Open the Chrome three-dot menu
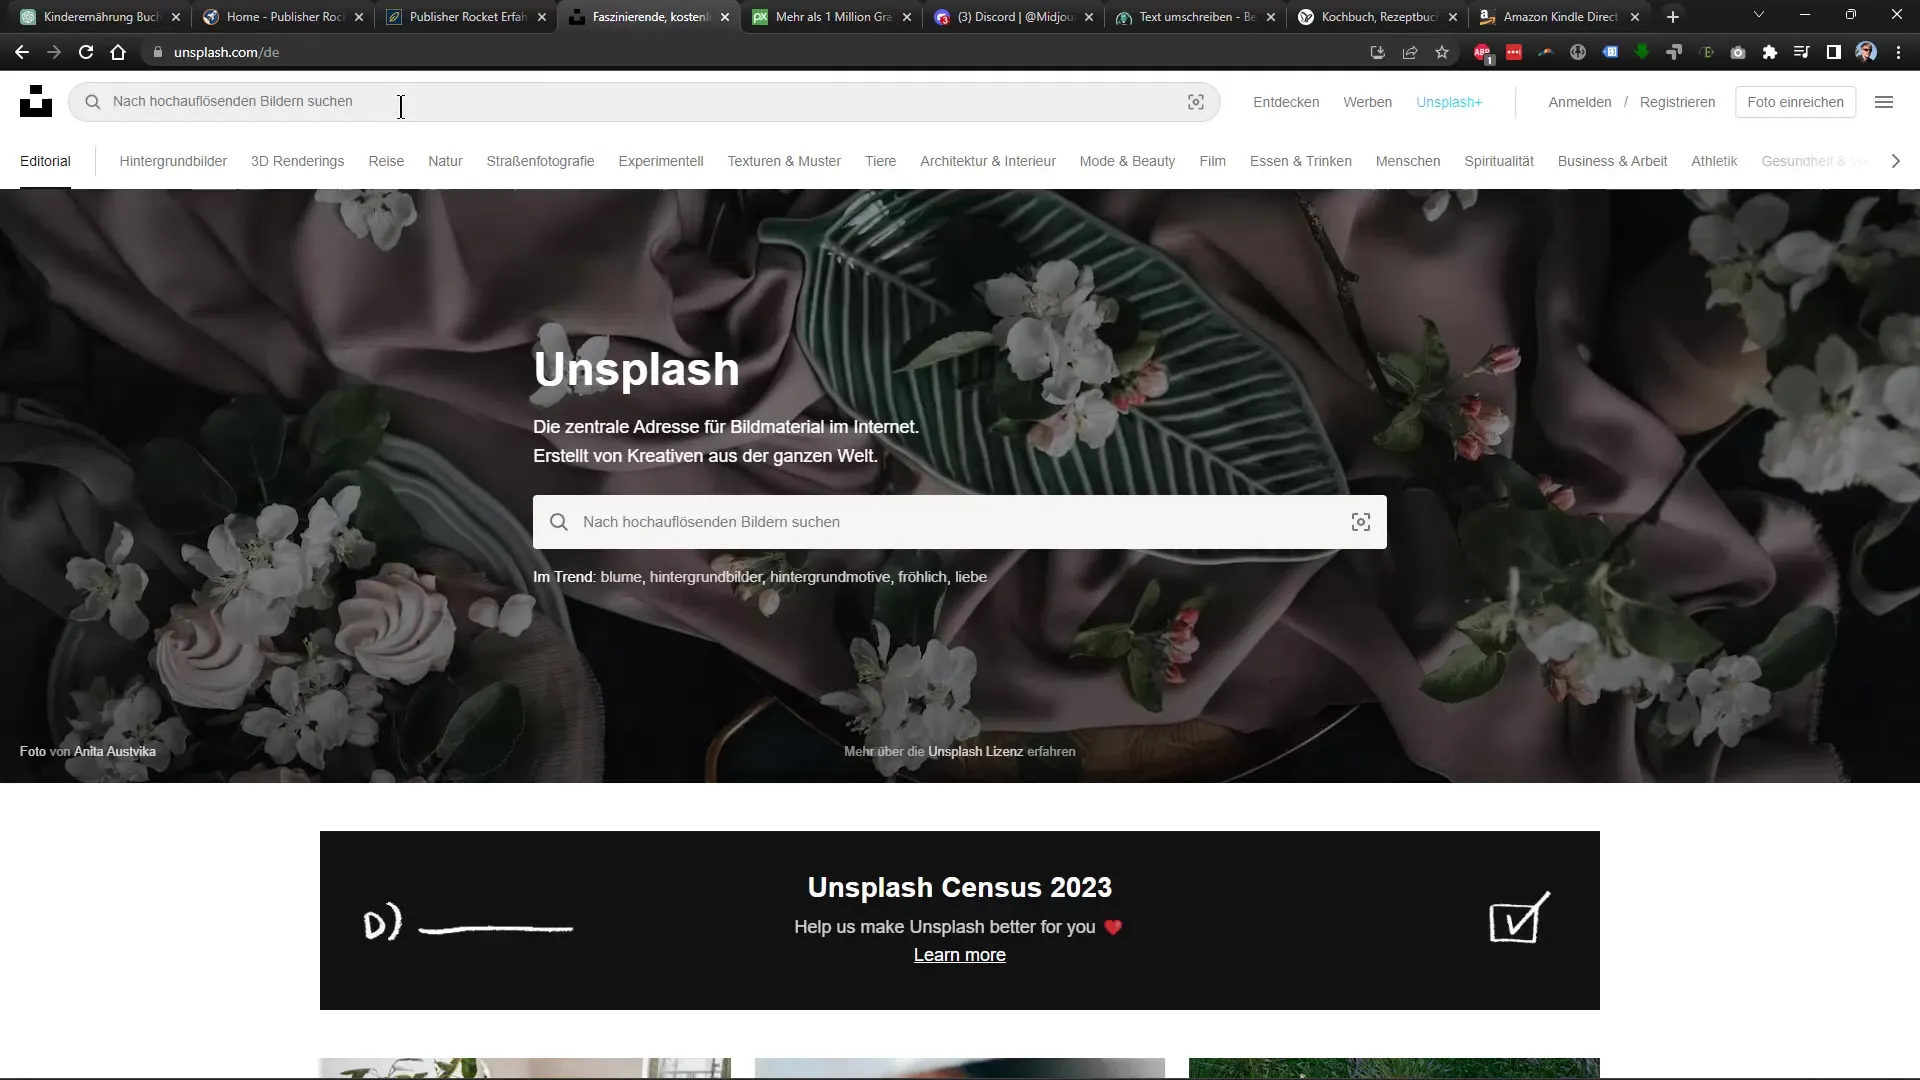This screenshot has height=1080, width=1920. (1898, 52)
